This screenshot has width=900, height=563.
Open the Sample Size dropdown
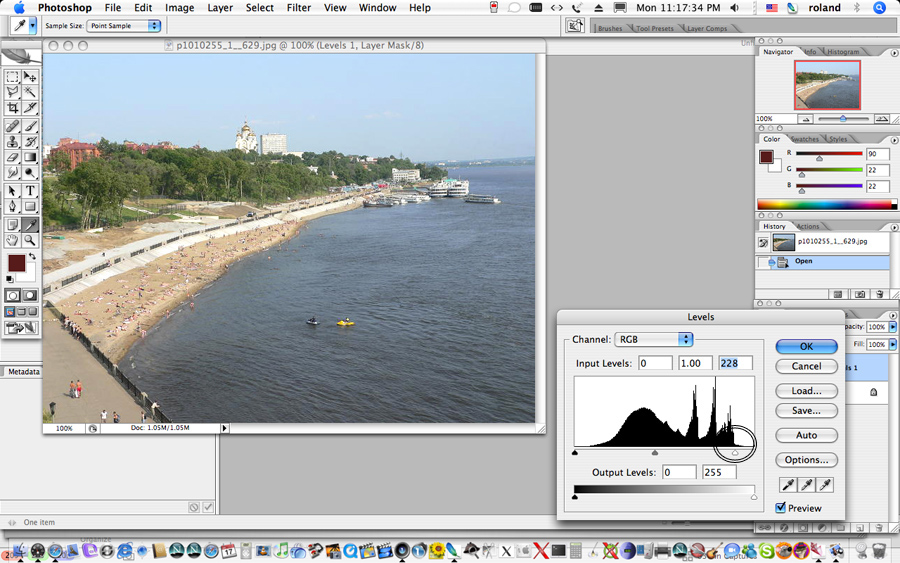123,26
